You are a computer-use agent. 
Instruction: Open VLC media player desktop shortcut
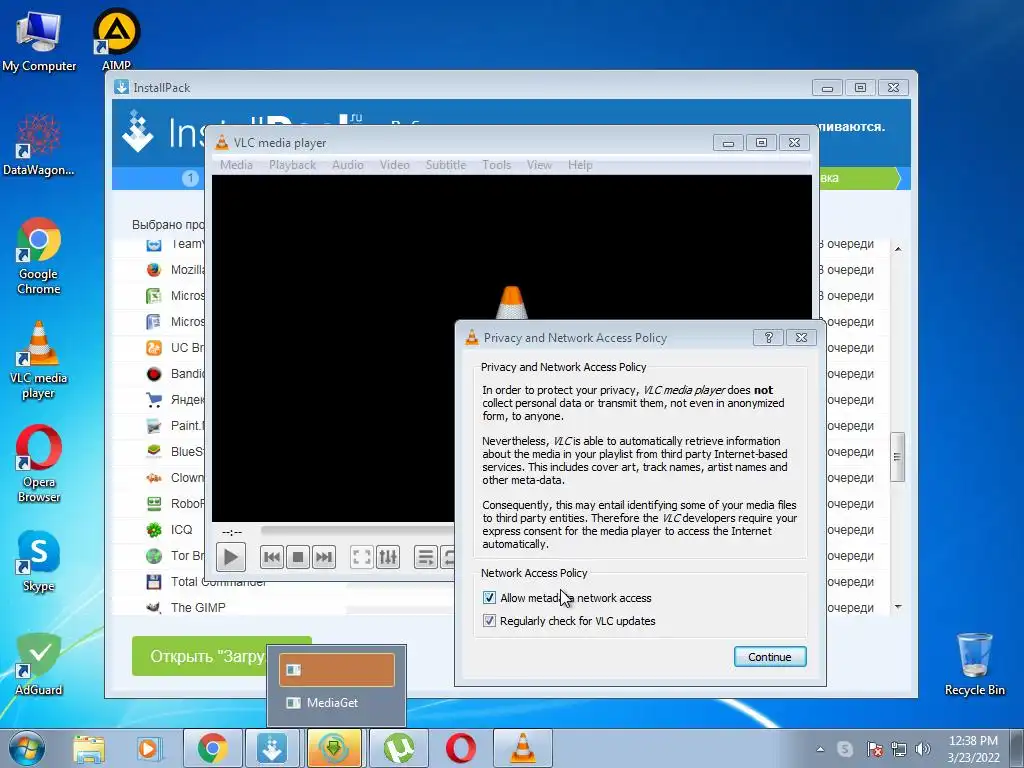point(39,360)
